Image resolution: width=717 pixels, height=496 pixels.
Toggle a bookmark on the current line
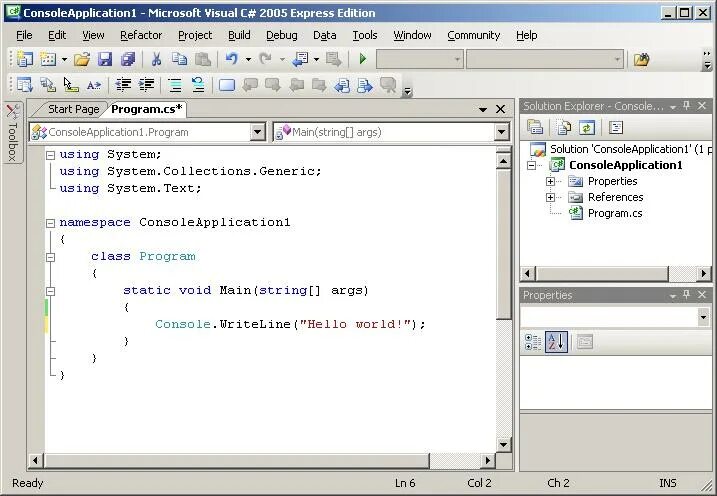(226, 85)
